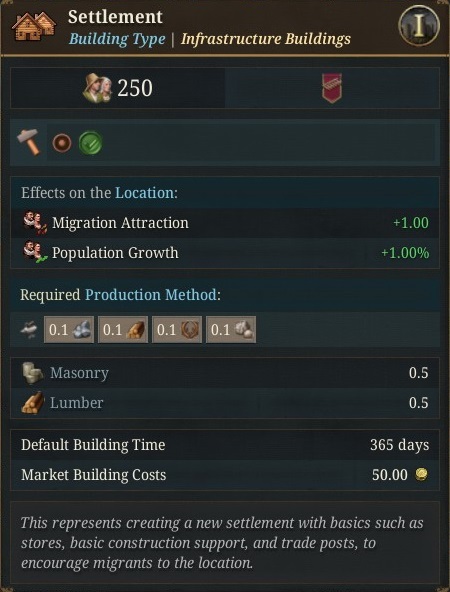The height and width of the screenshot is (592, 450).
Task: Click the Location link in effects header
Action: coord(144,193)
